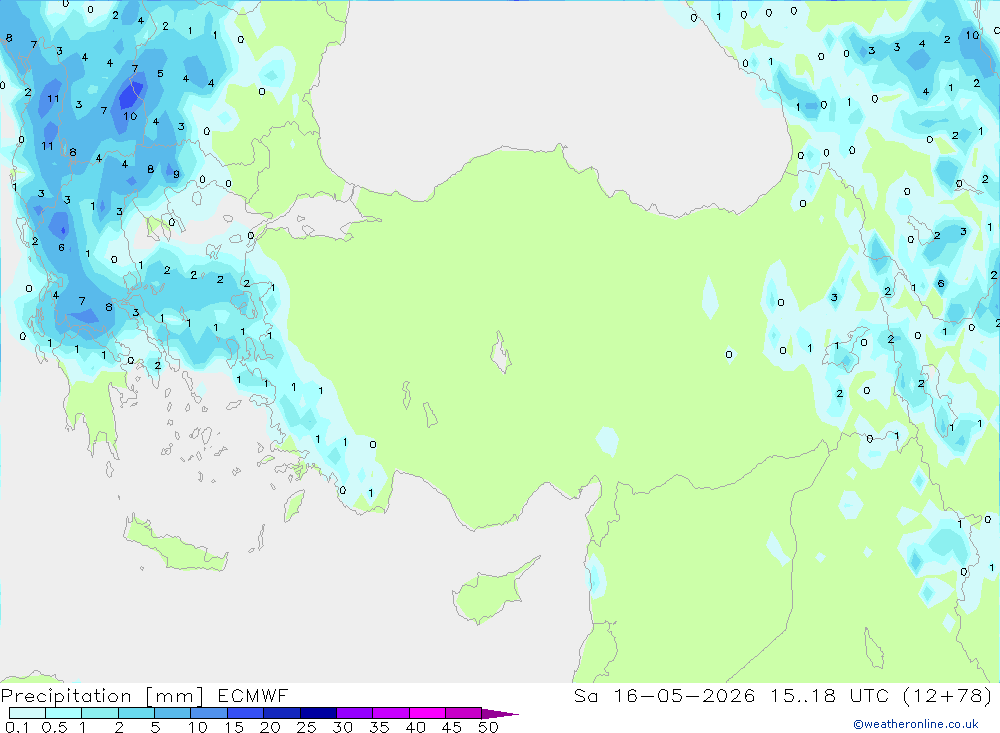Click Lake Tuz outline in central Turkey
This screenshot has height=733, width=1000.
click(x=501, y=353)
